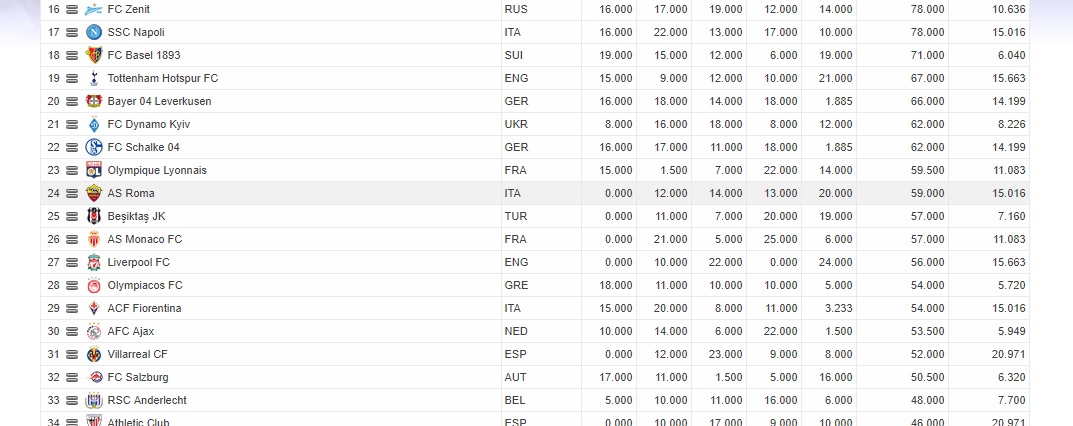Expand the lines icon for AS Monaco FC
The height and width of the screenshot is (426, 1073).
72,239
